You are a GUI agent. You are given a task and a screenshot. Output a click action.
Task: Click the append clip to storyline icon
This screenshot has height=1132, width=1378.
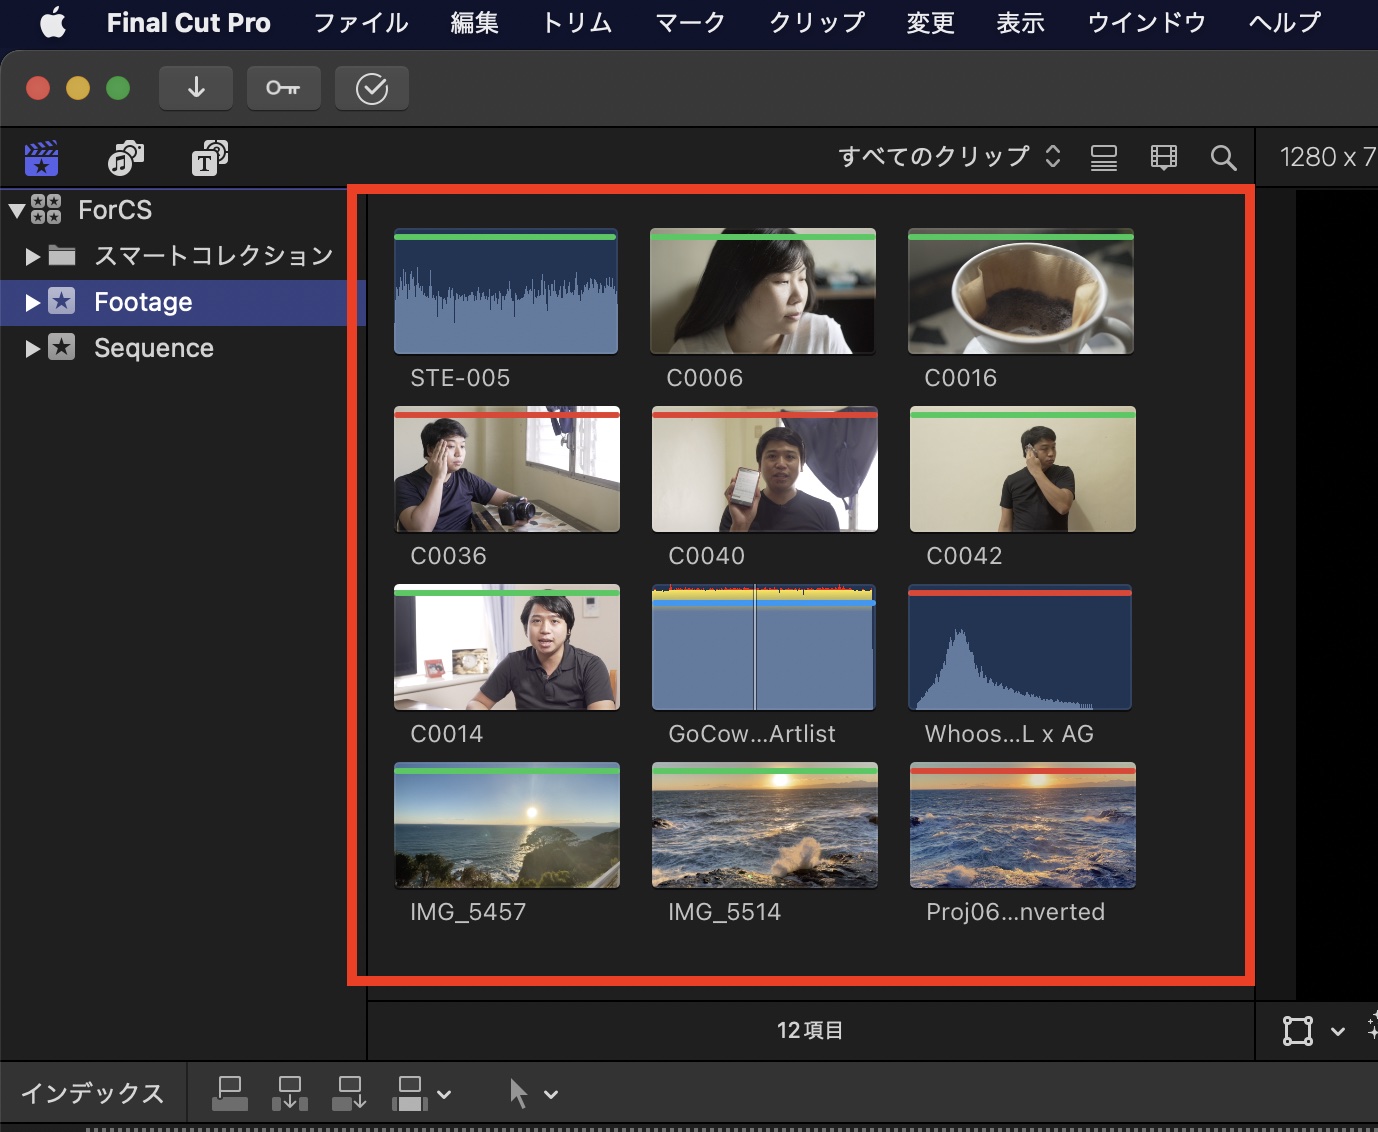[350, 1093]
